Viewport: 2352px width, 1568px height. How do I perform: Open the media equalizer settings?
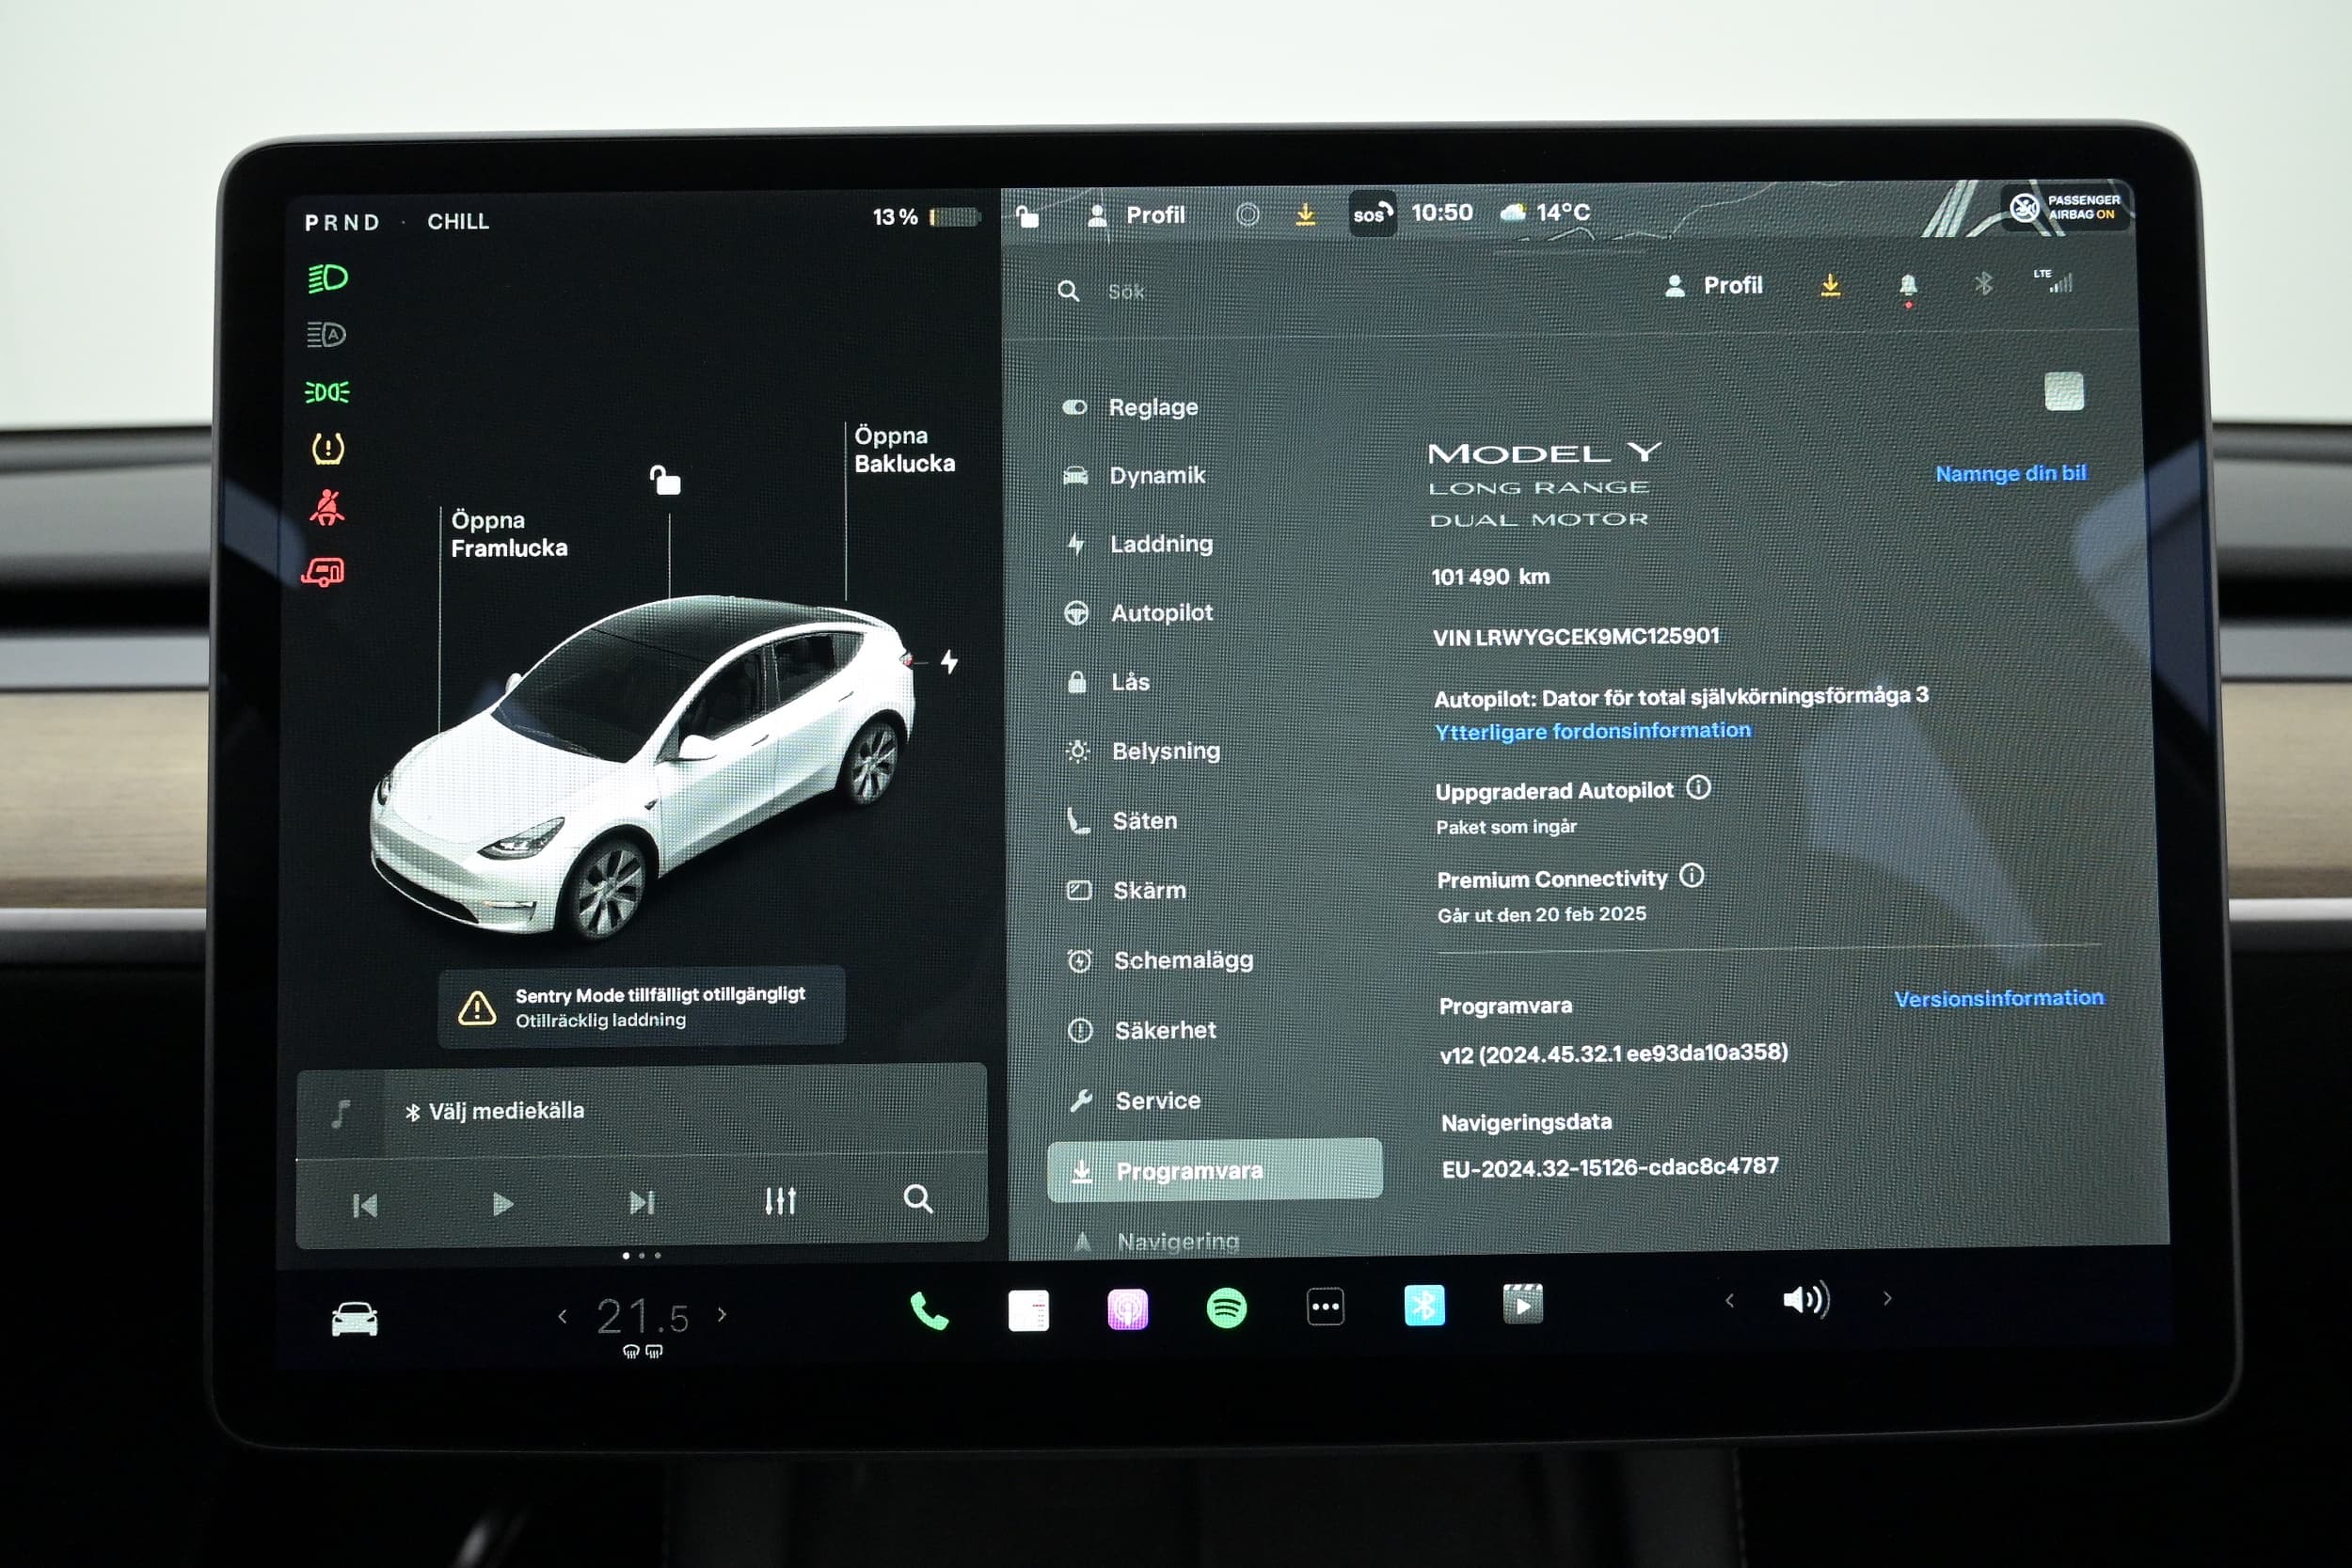780,1200
